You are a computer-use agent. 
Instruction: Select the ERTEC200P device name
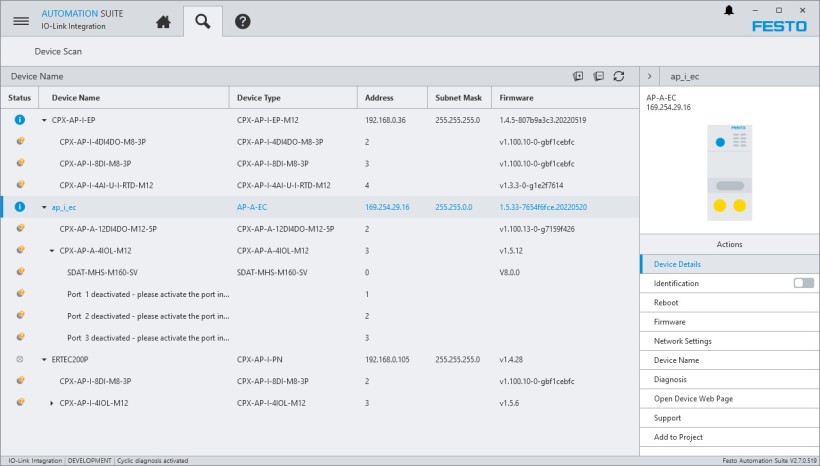pyautogui.click(x=70, y=360)
